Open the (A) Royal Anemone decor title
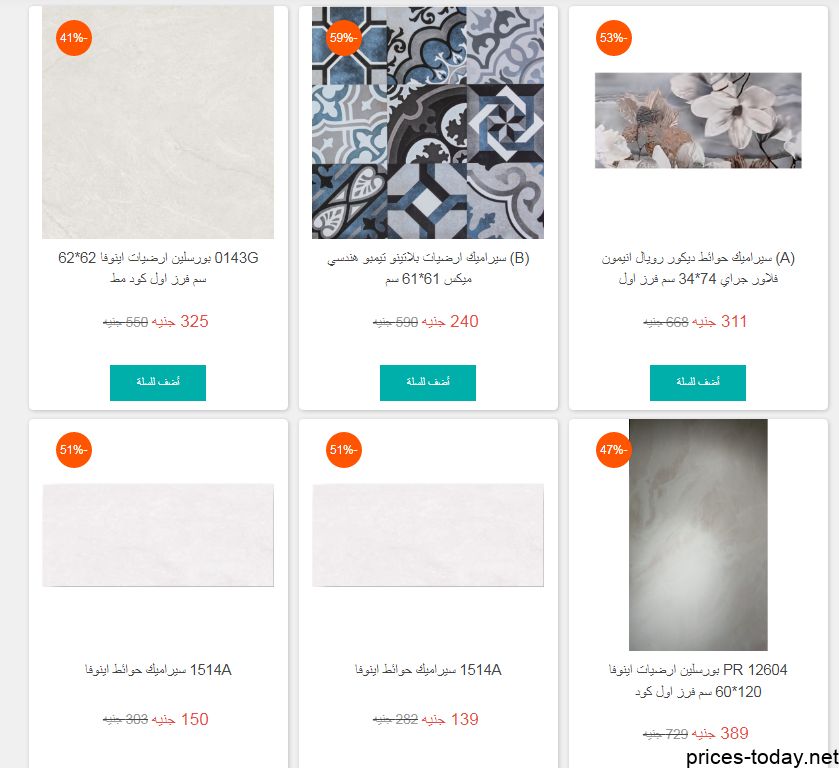This screenshot has height=768, width=839. pos(698,268)
